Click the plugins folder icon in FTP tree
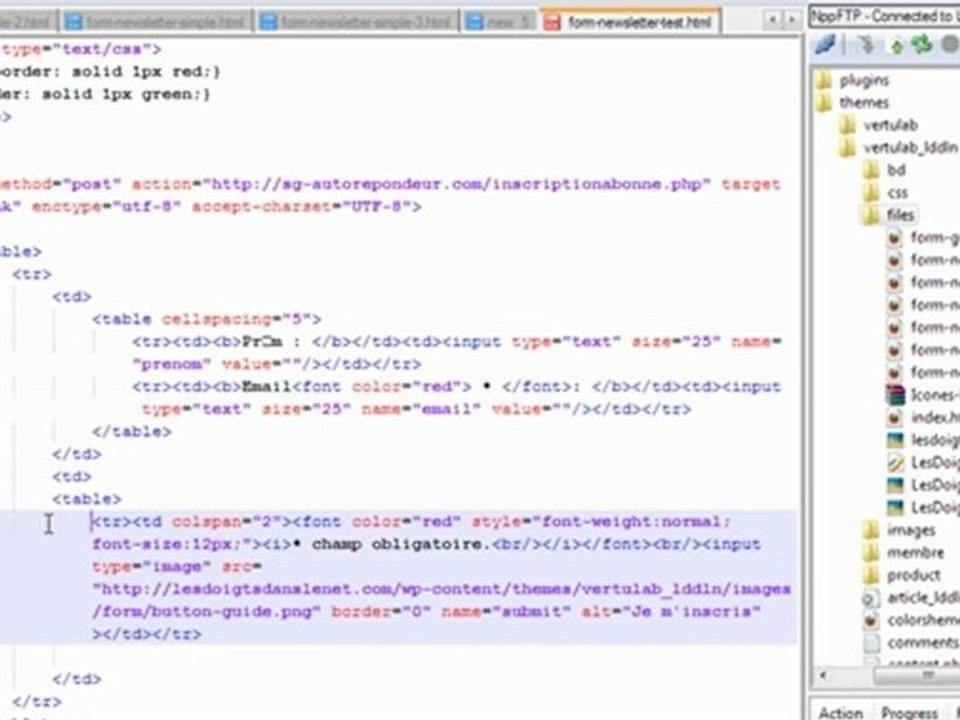The width and height of the screenshot is (960, 720). click(x=824, y=80)
